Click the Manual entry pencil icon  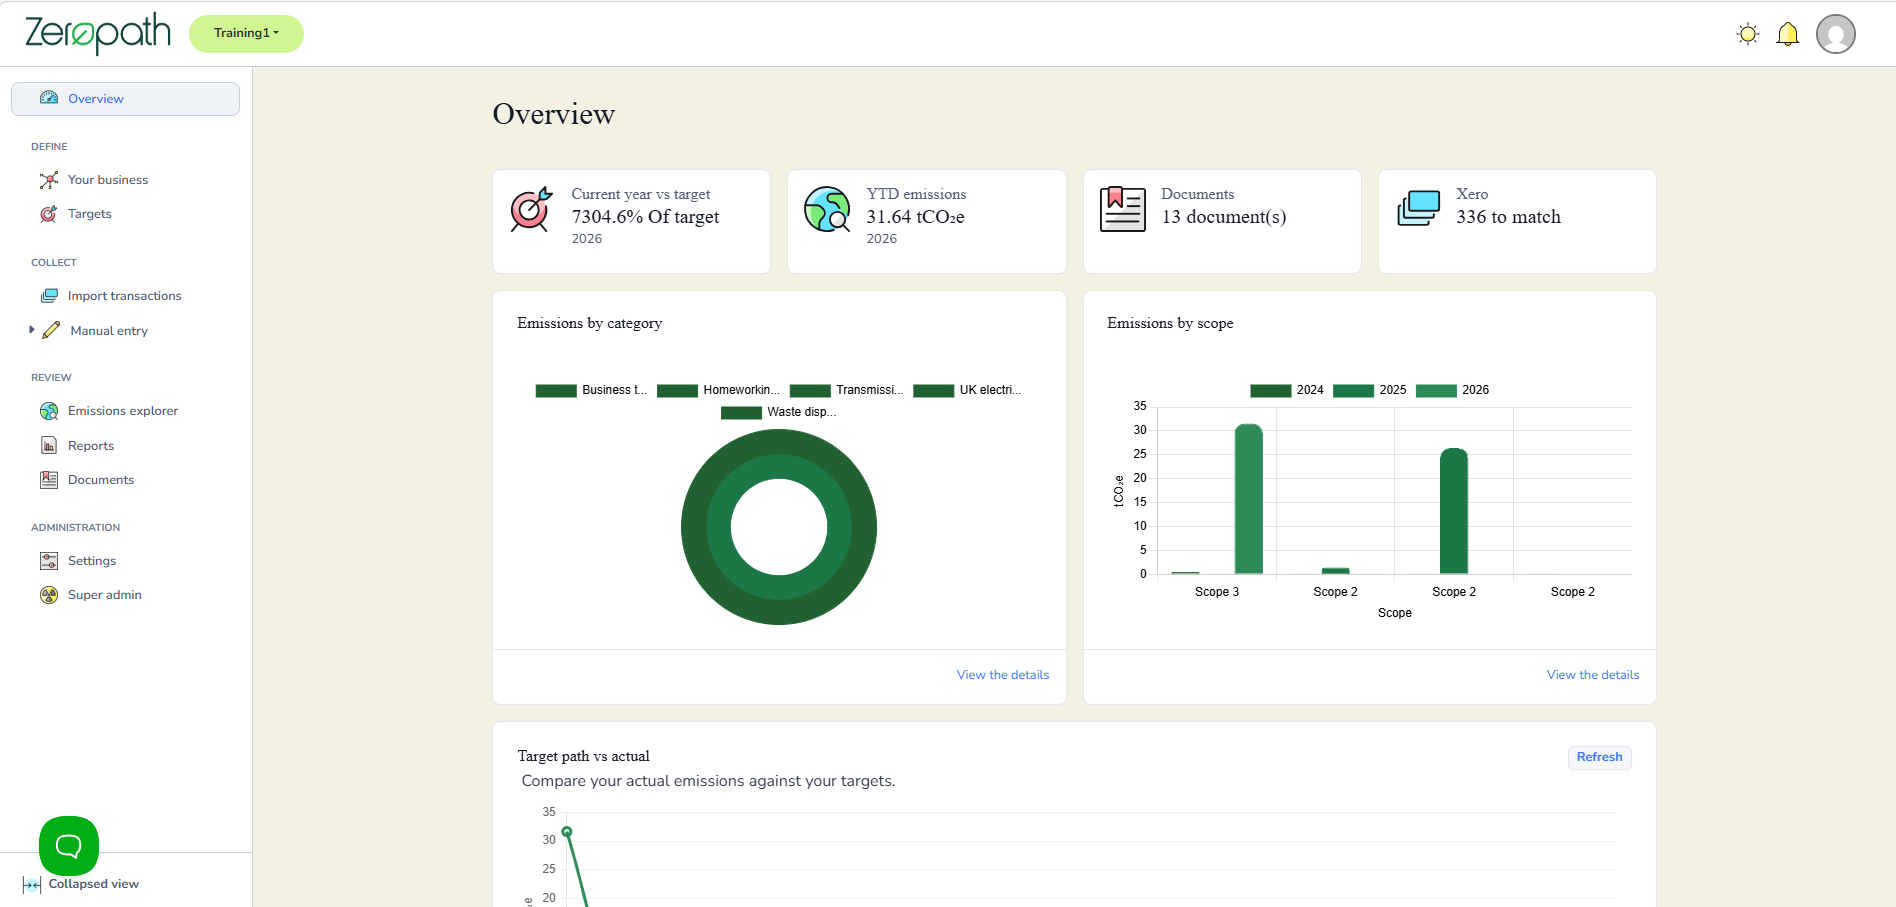click(x=51, y=330)
